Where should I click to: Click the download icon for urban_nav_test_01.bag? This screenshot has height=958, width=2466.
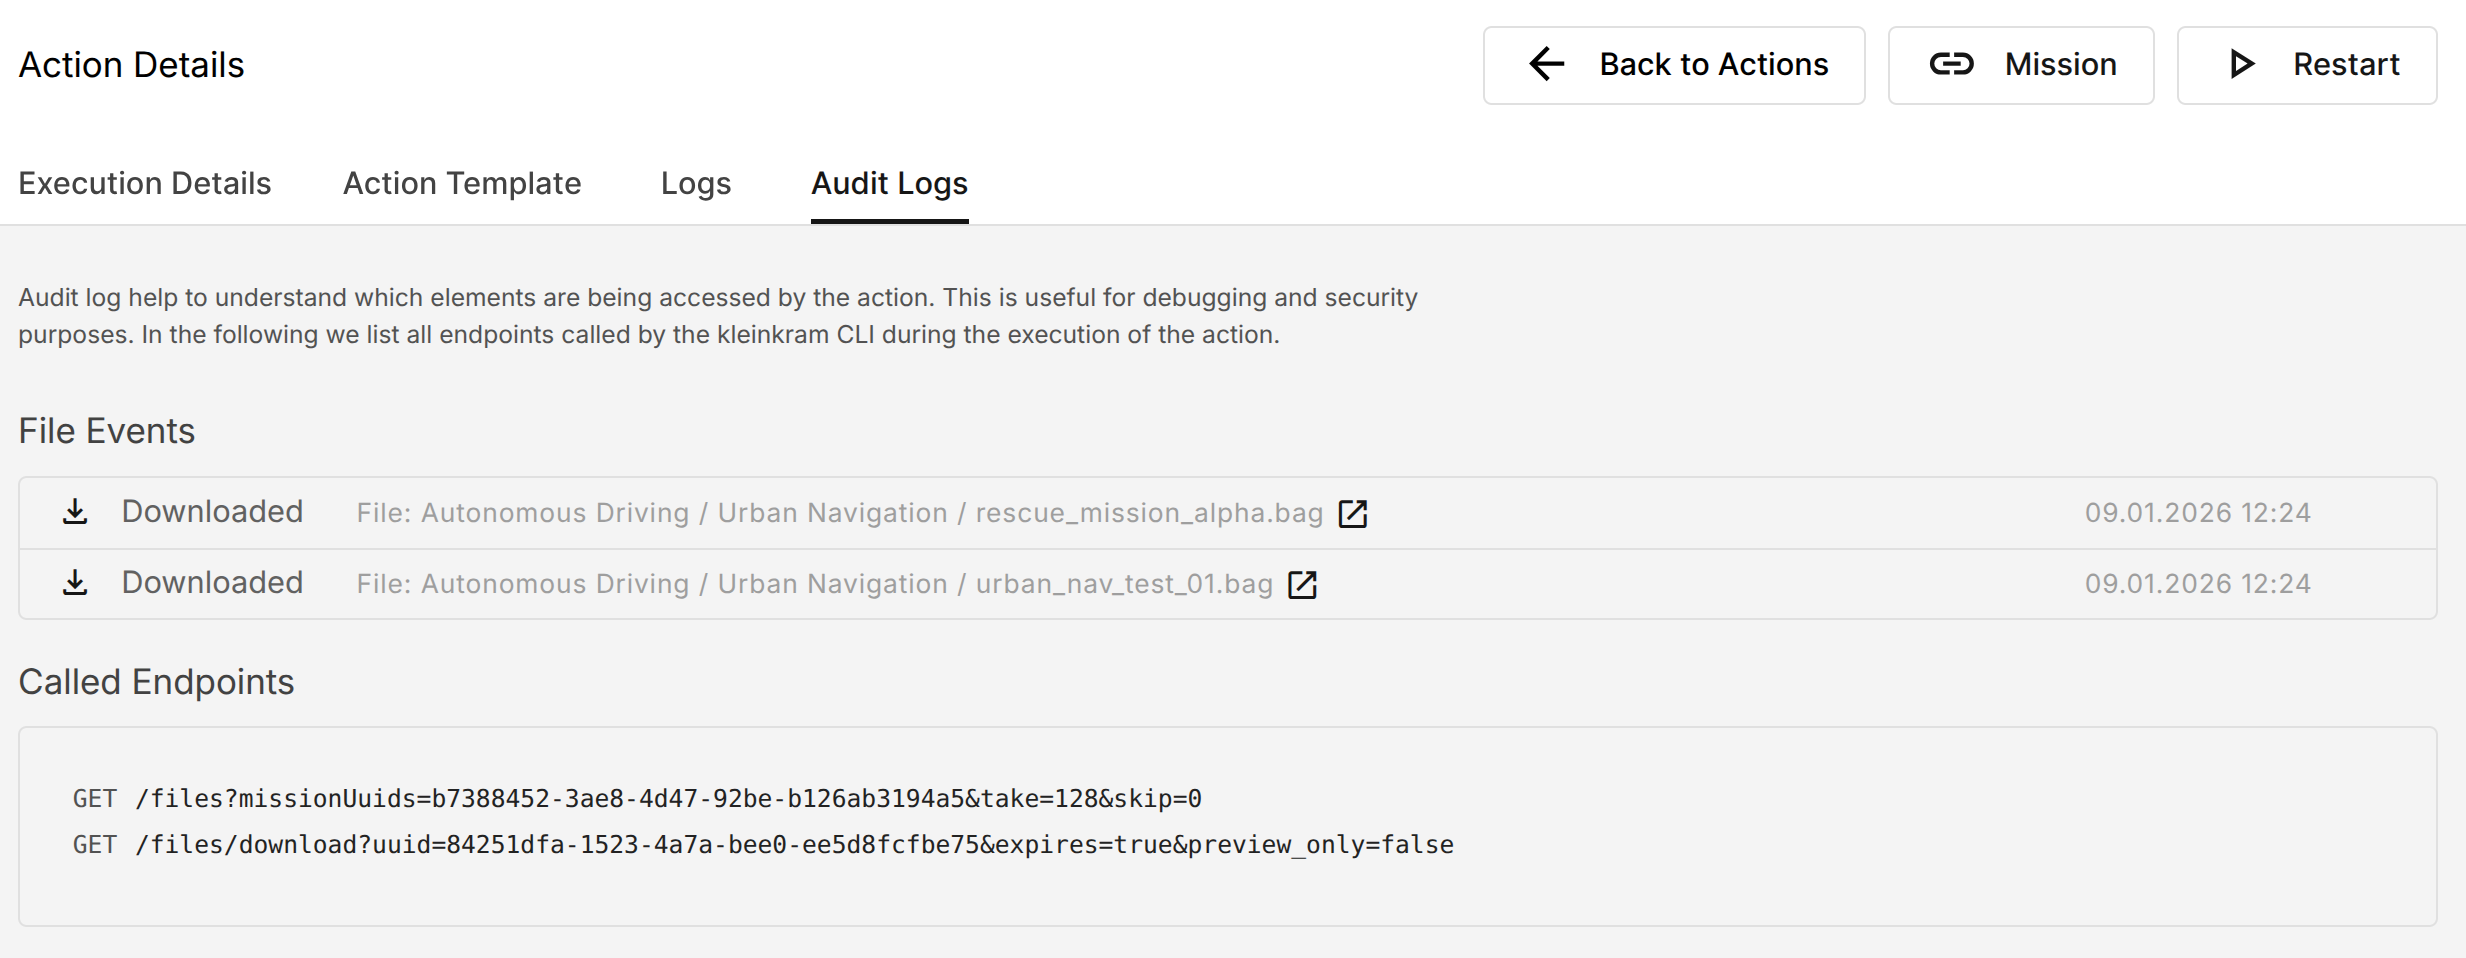point(74,582)
